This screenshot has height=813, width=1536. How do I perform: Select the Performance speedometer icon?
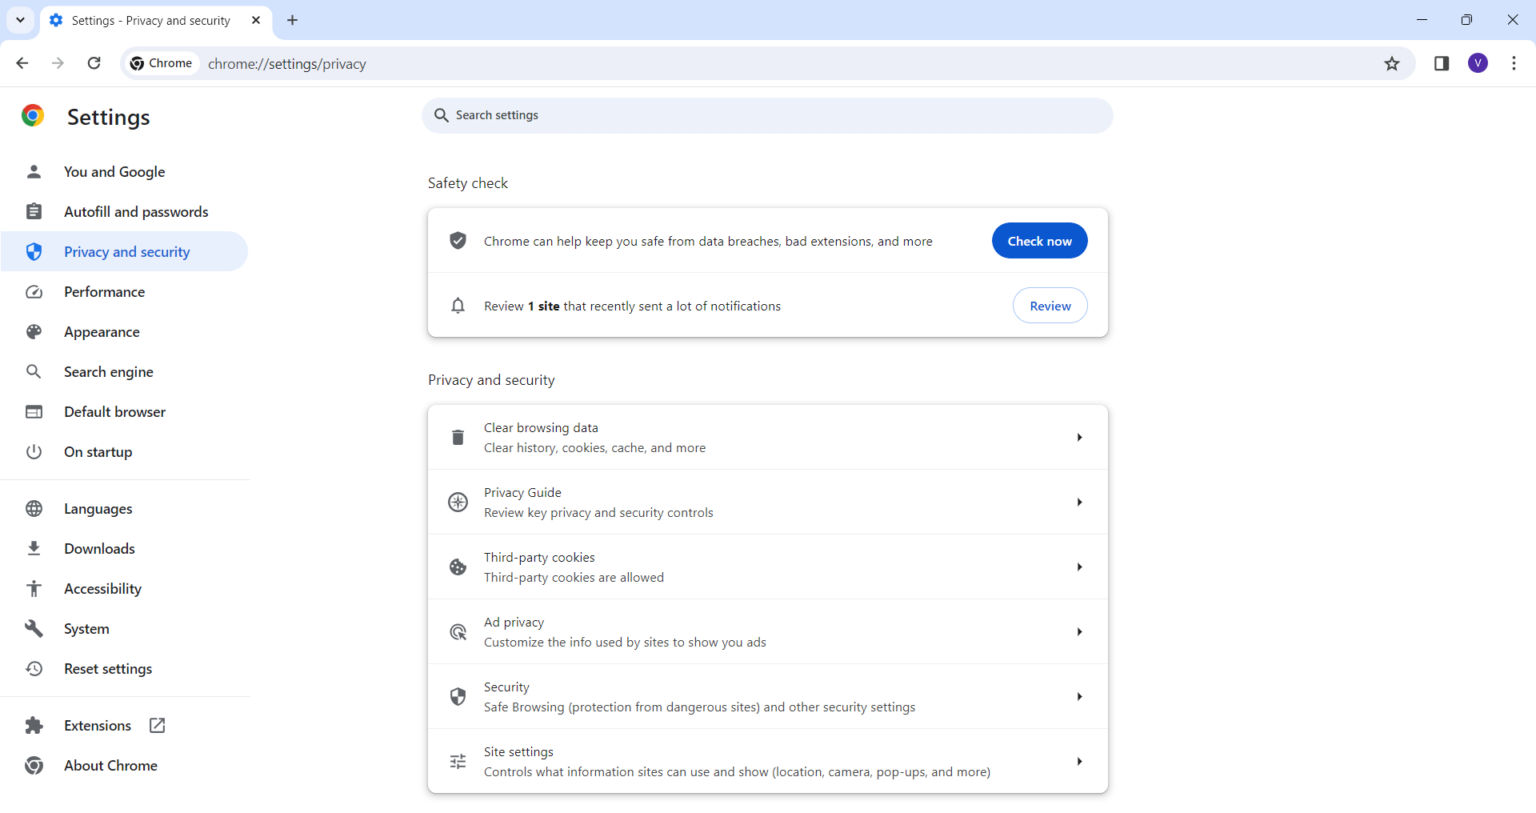(x=34, y=291)
